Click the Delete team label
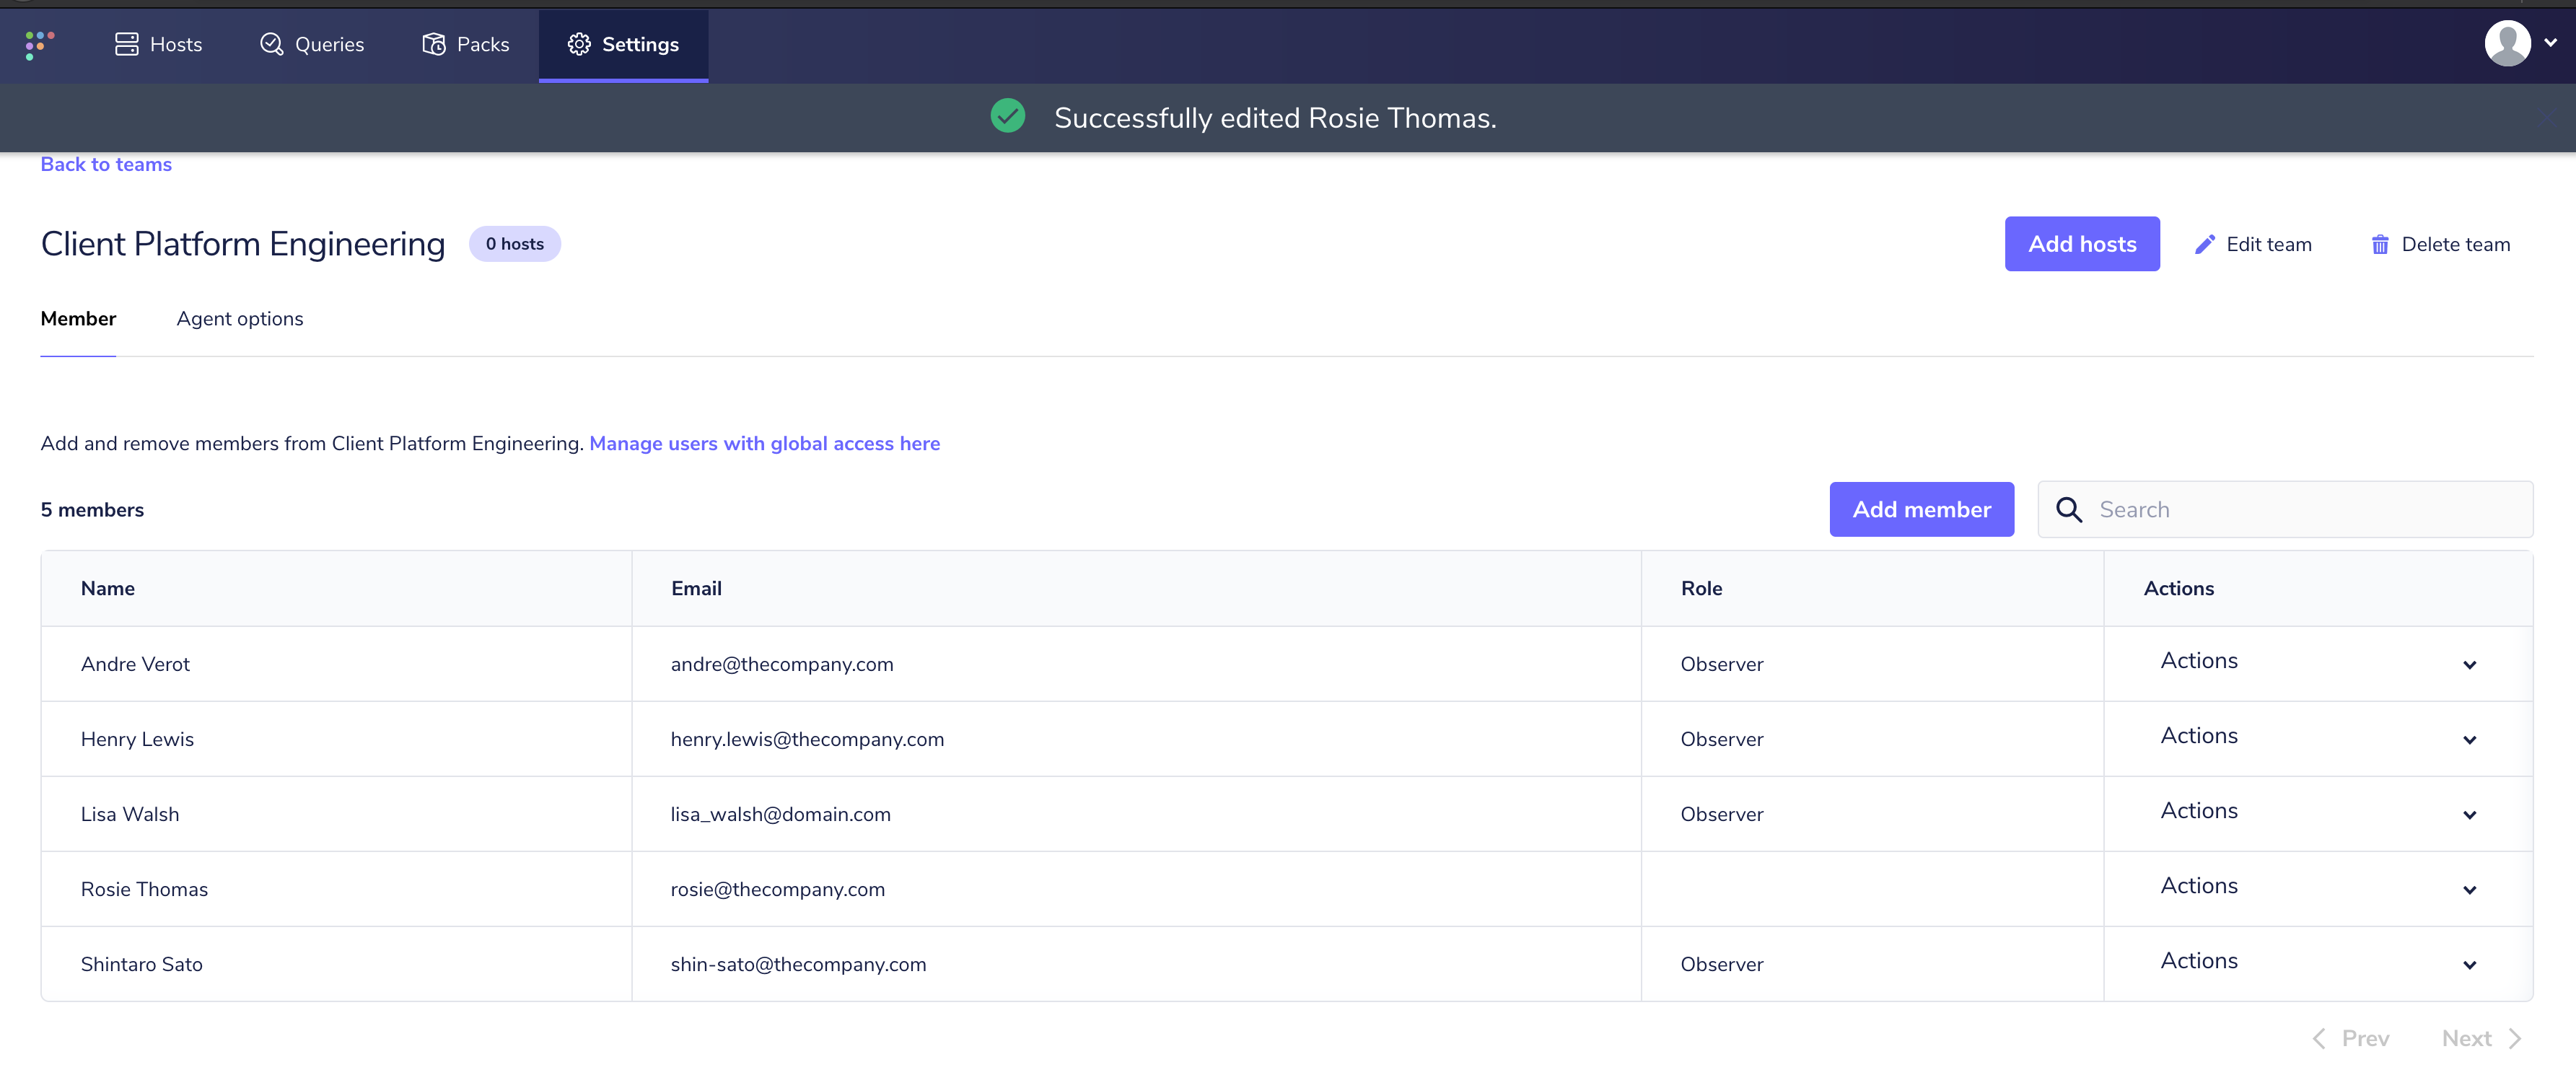The height and width of the screenshot is (1088, 2576). pyautogui.click(x=2455, y=245)
